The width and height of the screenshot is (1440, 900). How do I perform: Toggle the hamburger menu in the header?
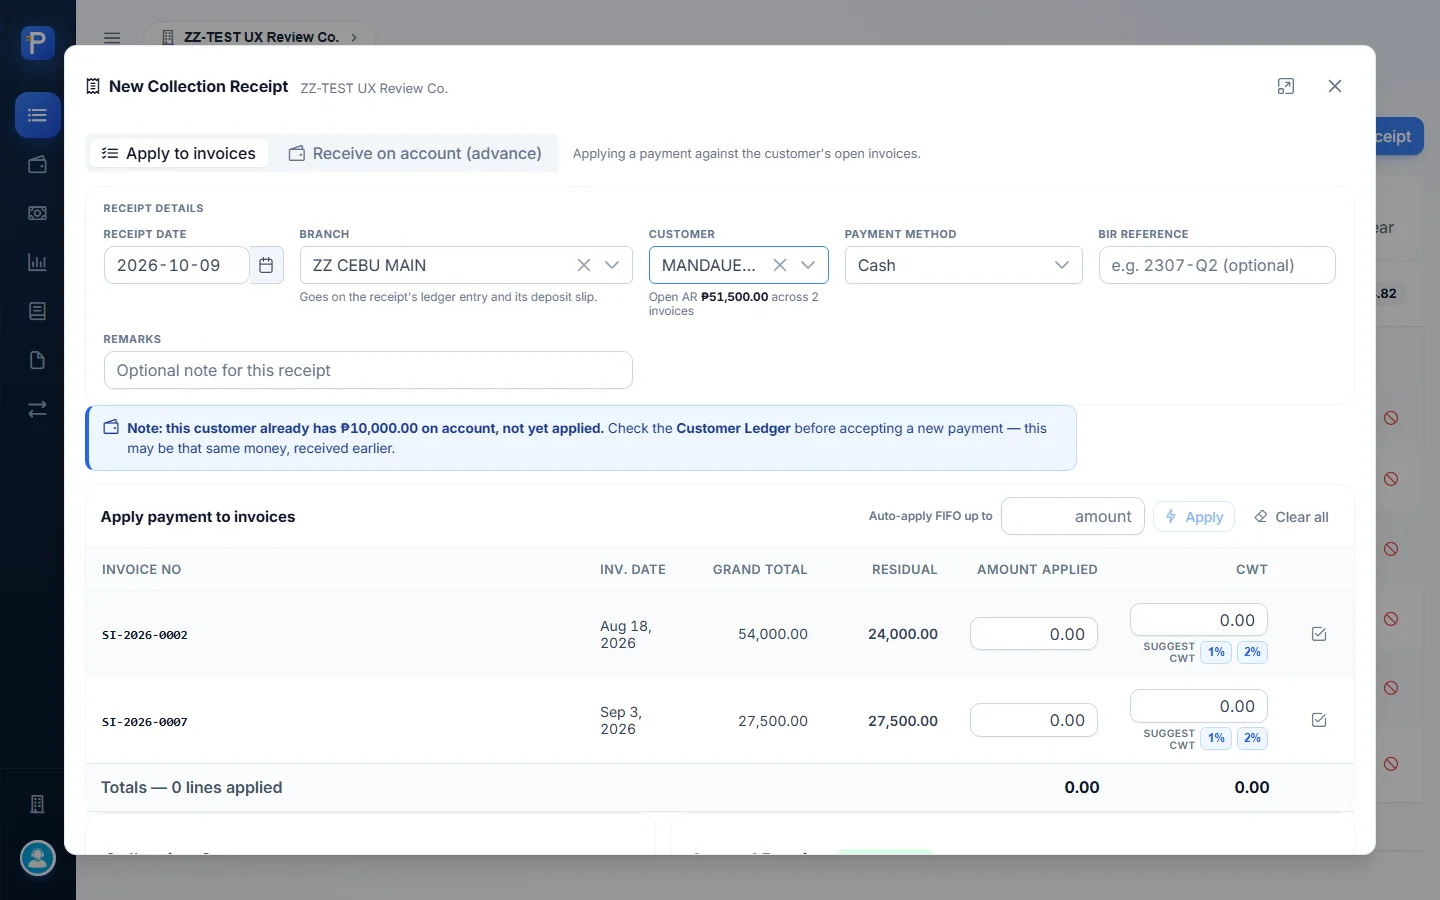click(112, 38)
